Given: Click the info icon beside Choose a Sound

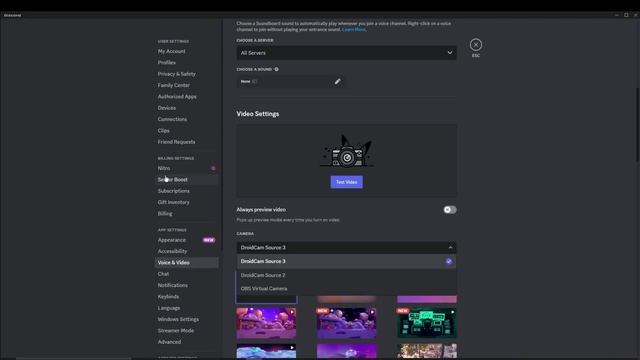Looking at the screenshot, I should [x=276, y=69].
